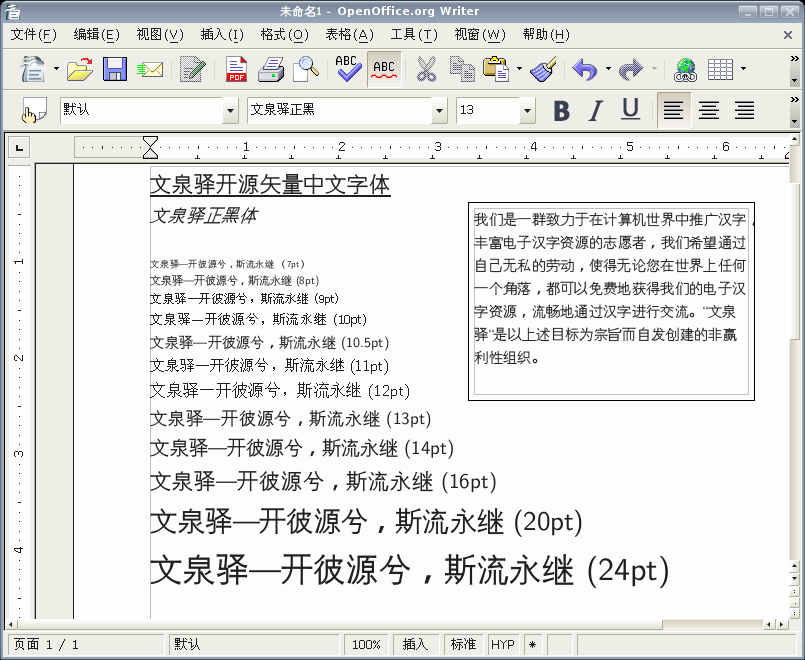Viewport: 805px width, 660px height.
Task: Open the 视窗(W) menu
Action: [x=480, y=35]
